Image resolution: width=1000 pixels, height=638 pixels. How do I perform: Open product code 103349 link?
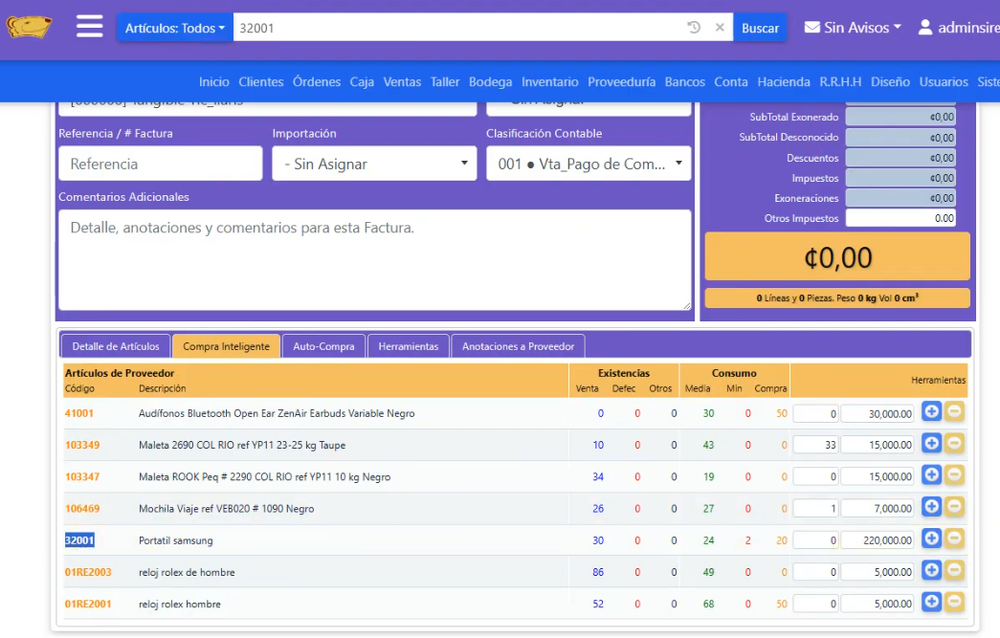coord(82,445)
